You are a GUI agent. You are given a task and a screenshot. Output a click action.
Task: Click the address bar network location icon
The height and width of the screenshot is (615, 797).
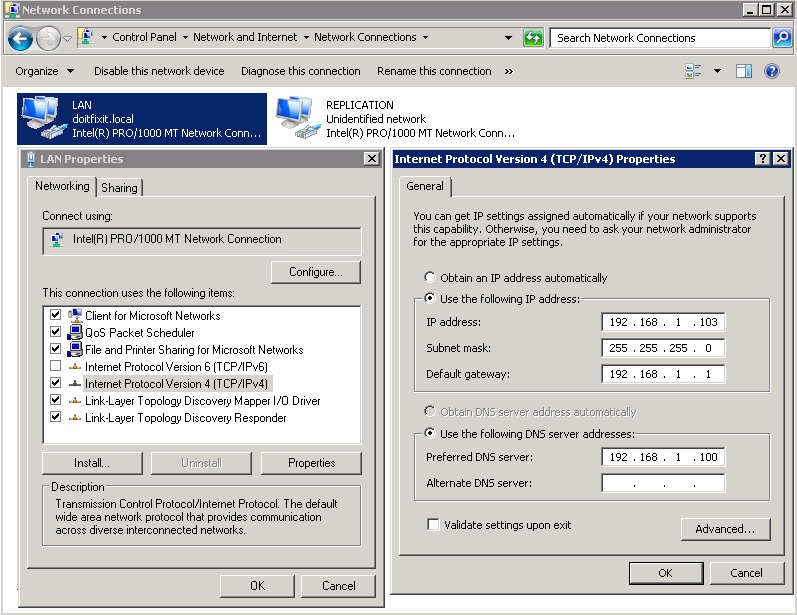pyautogui.click(x=86, y=38)
